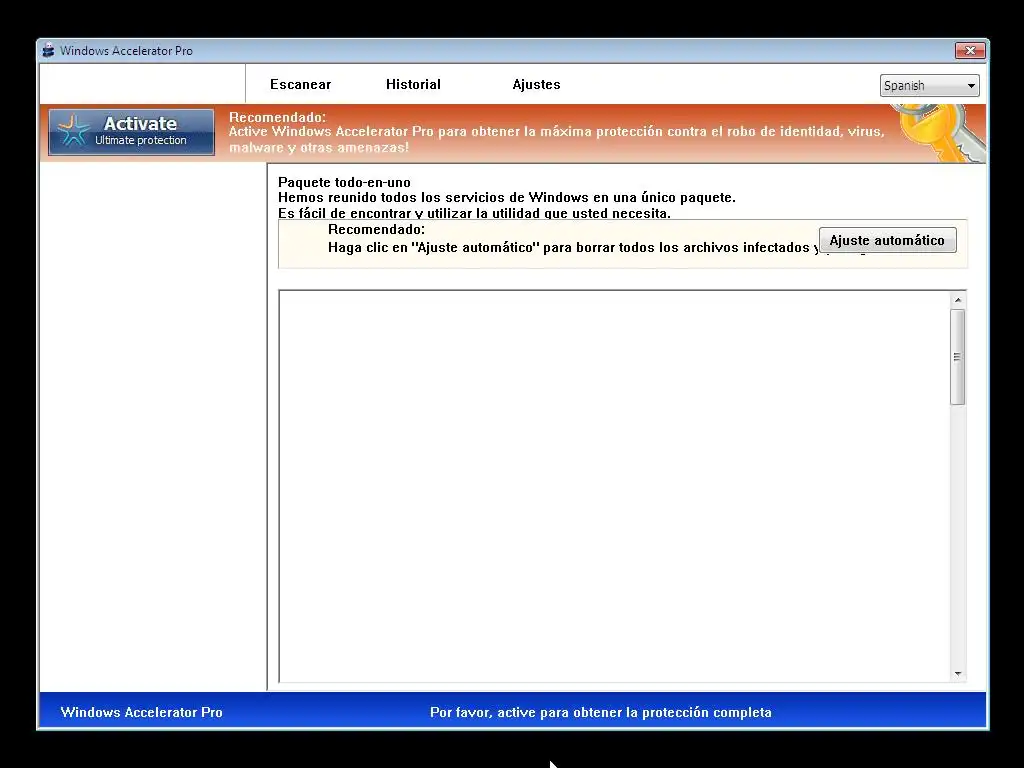Click 'Haga clic en "Ajuste automático"' text

coord(571,248)
